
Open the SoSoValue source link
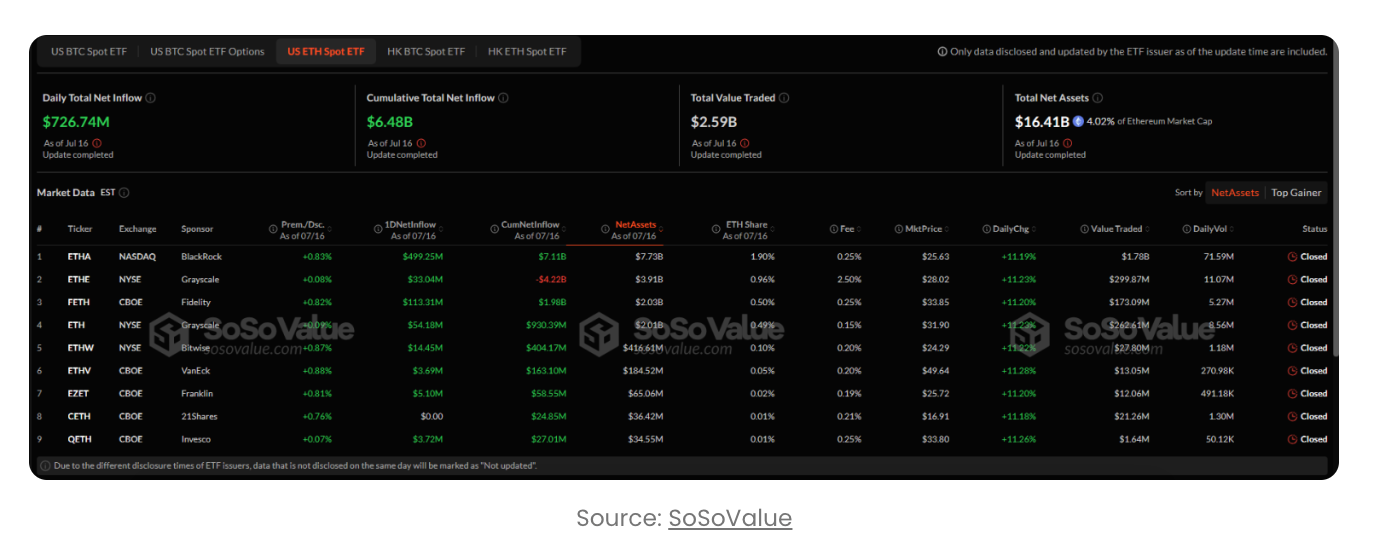pyautogui.click(x=730, y=518)
